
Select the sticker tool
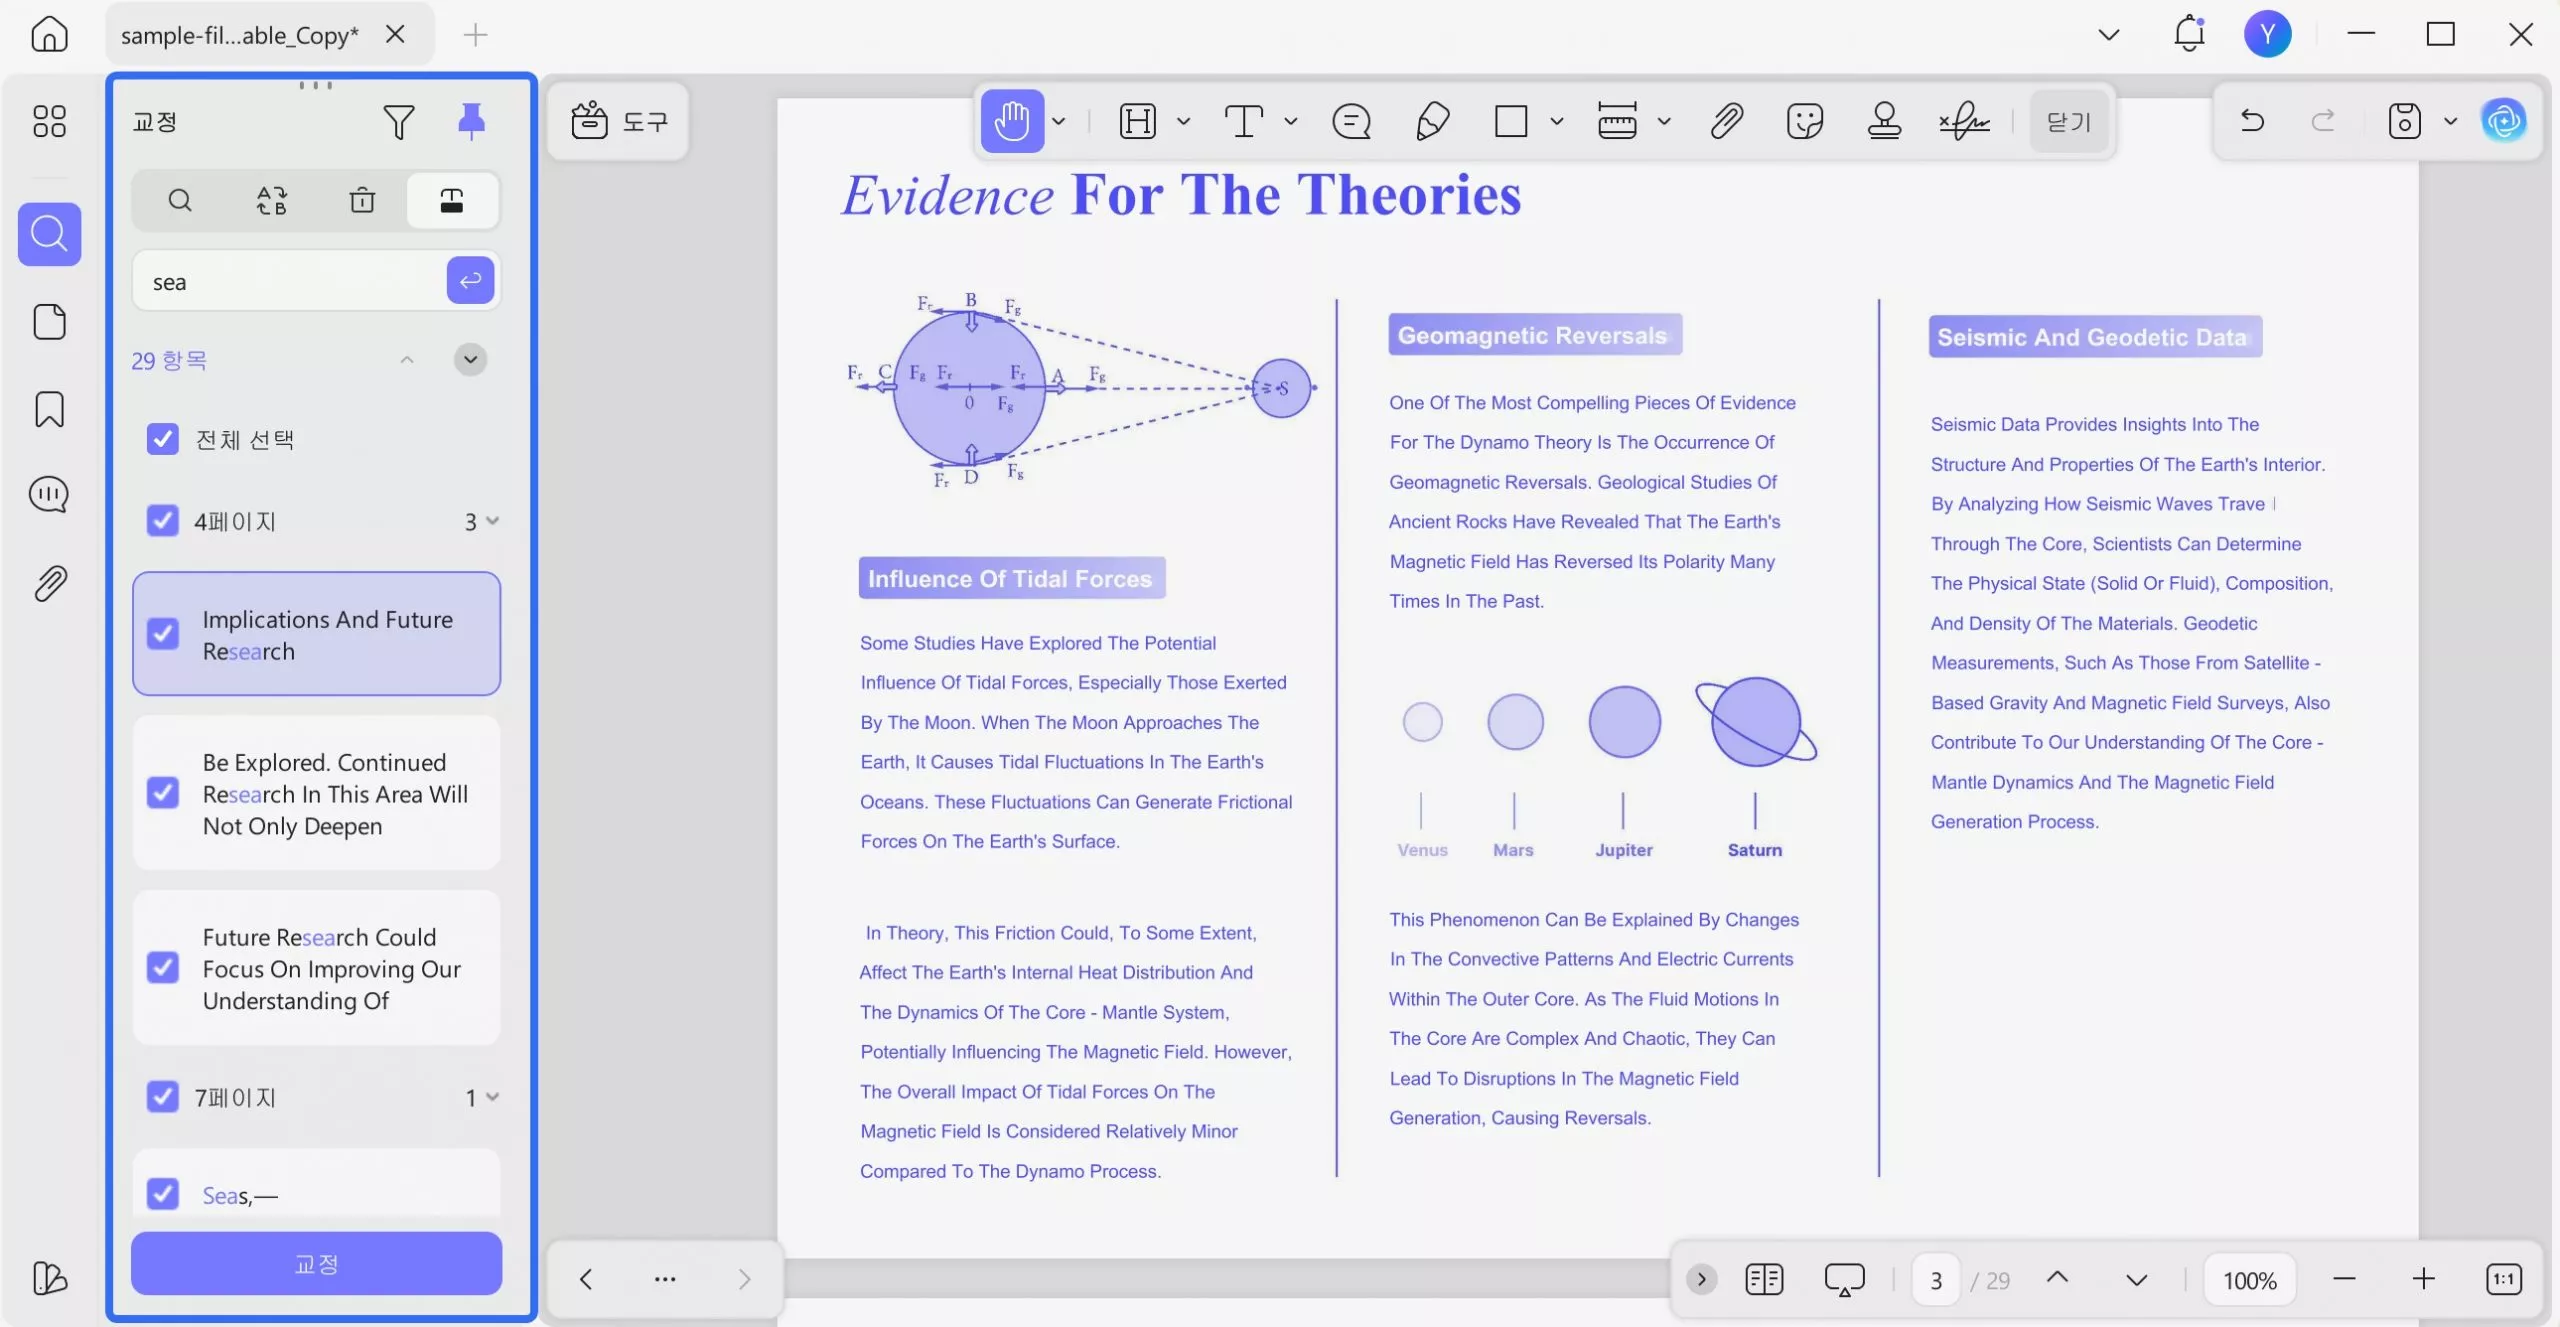point(1805,122)
